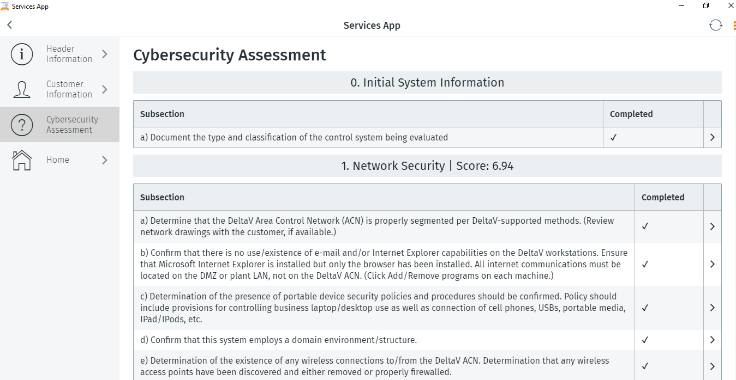Click the Services App title bar icon
The image size is (736, 380).
pyautogui.click(x=4, y=6)
